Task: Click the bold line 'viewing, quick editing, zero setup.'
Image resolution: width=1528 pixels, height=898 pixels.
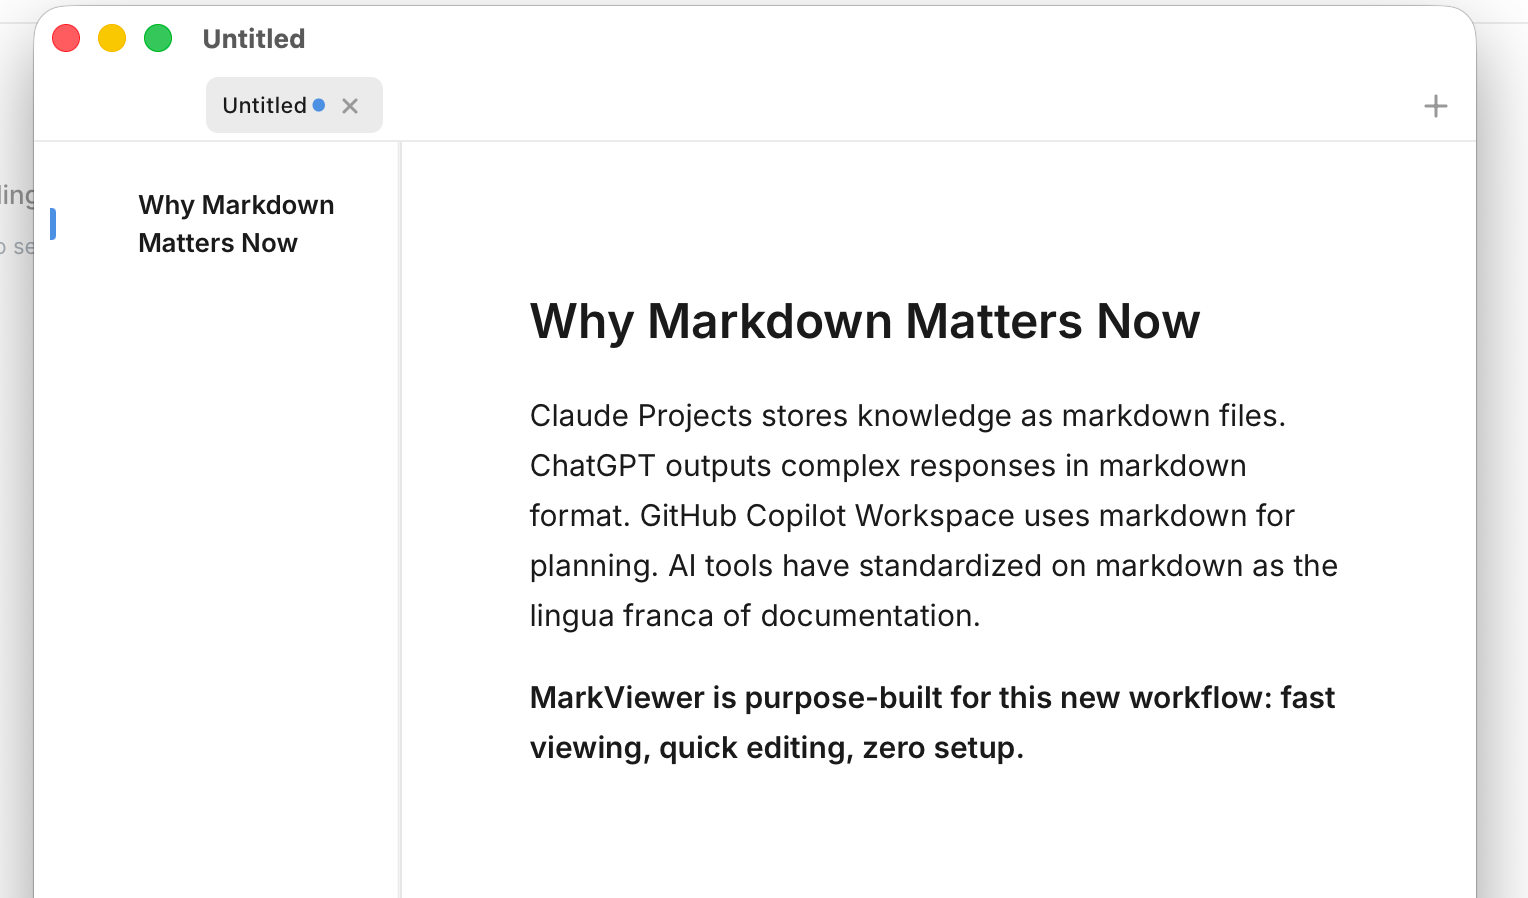Action: [776, 748]
